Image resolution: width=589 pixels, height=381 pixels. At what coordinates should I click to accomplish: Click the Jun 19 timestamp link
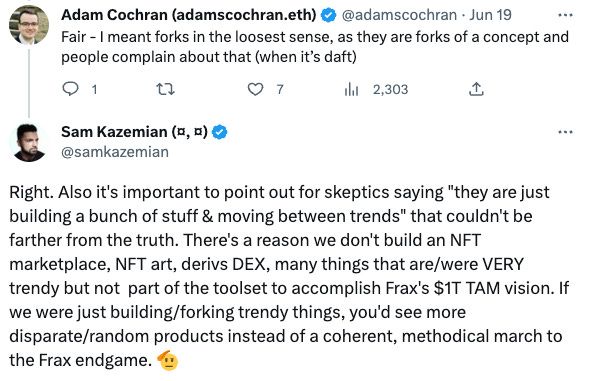point(490,15)
